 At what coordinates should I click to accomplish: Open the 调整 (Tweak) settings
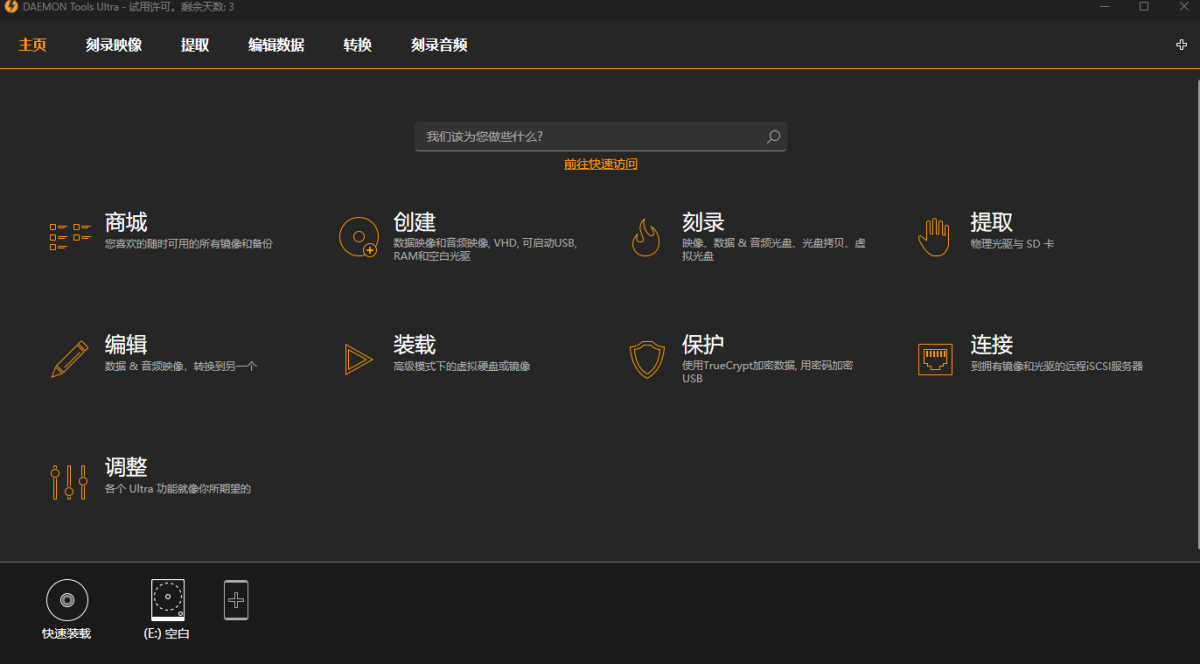tap(124, 467)
